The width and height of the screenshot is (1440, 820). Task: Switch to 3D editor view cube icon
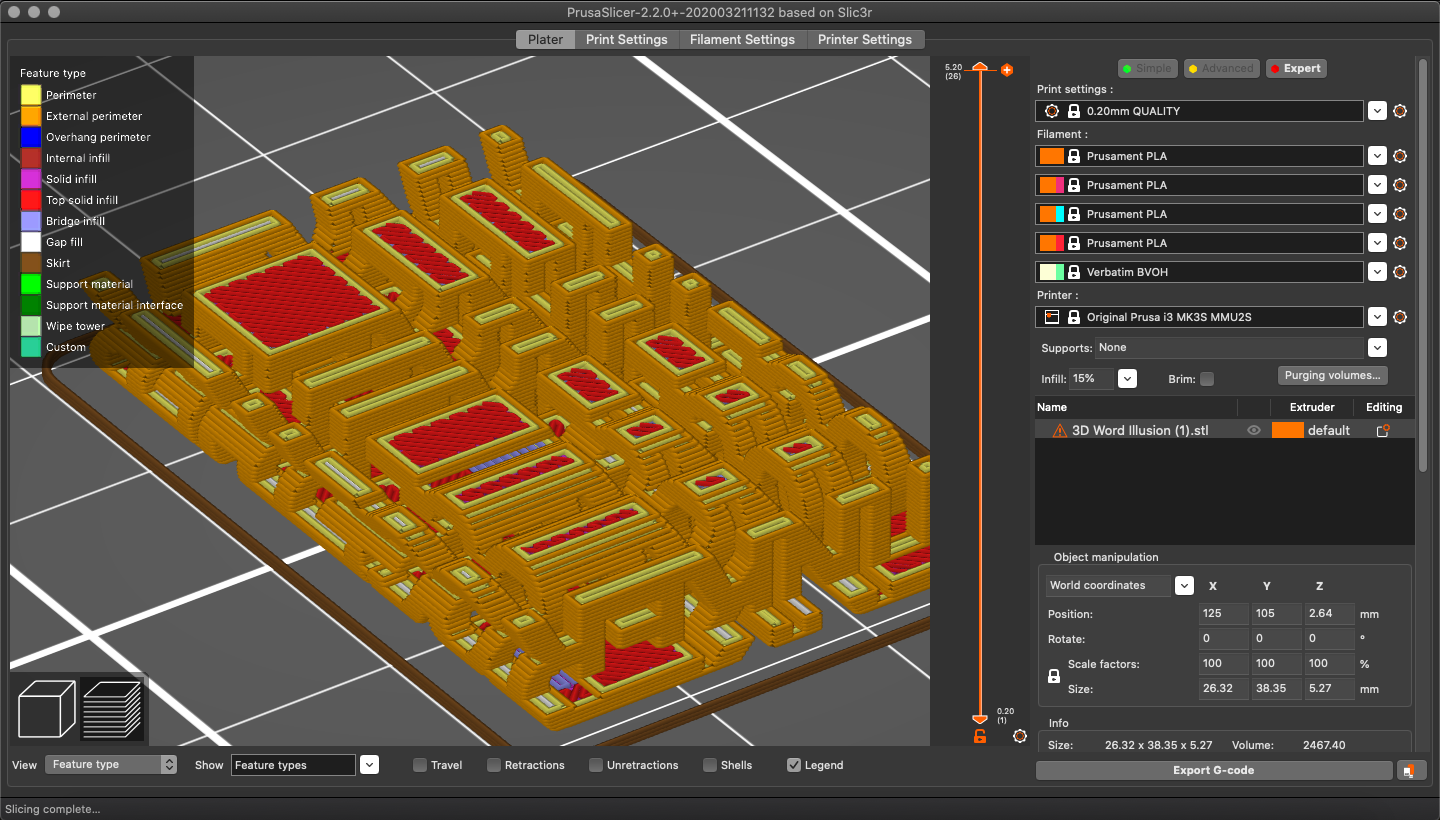pos(47,707)
